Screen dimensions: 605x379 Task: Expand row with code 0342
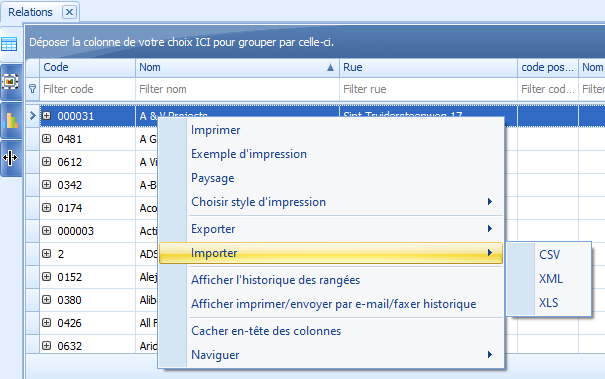pos(47,184)
